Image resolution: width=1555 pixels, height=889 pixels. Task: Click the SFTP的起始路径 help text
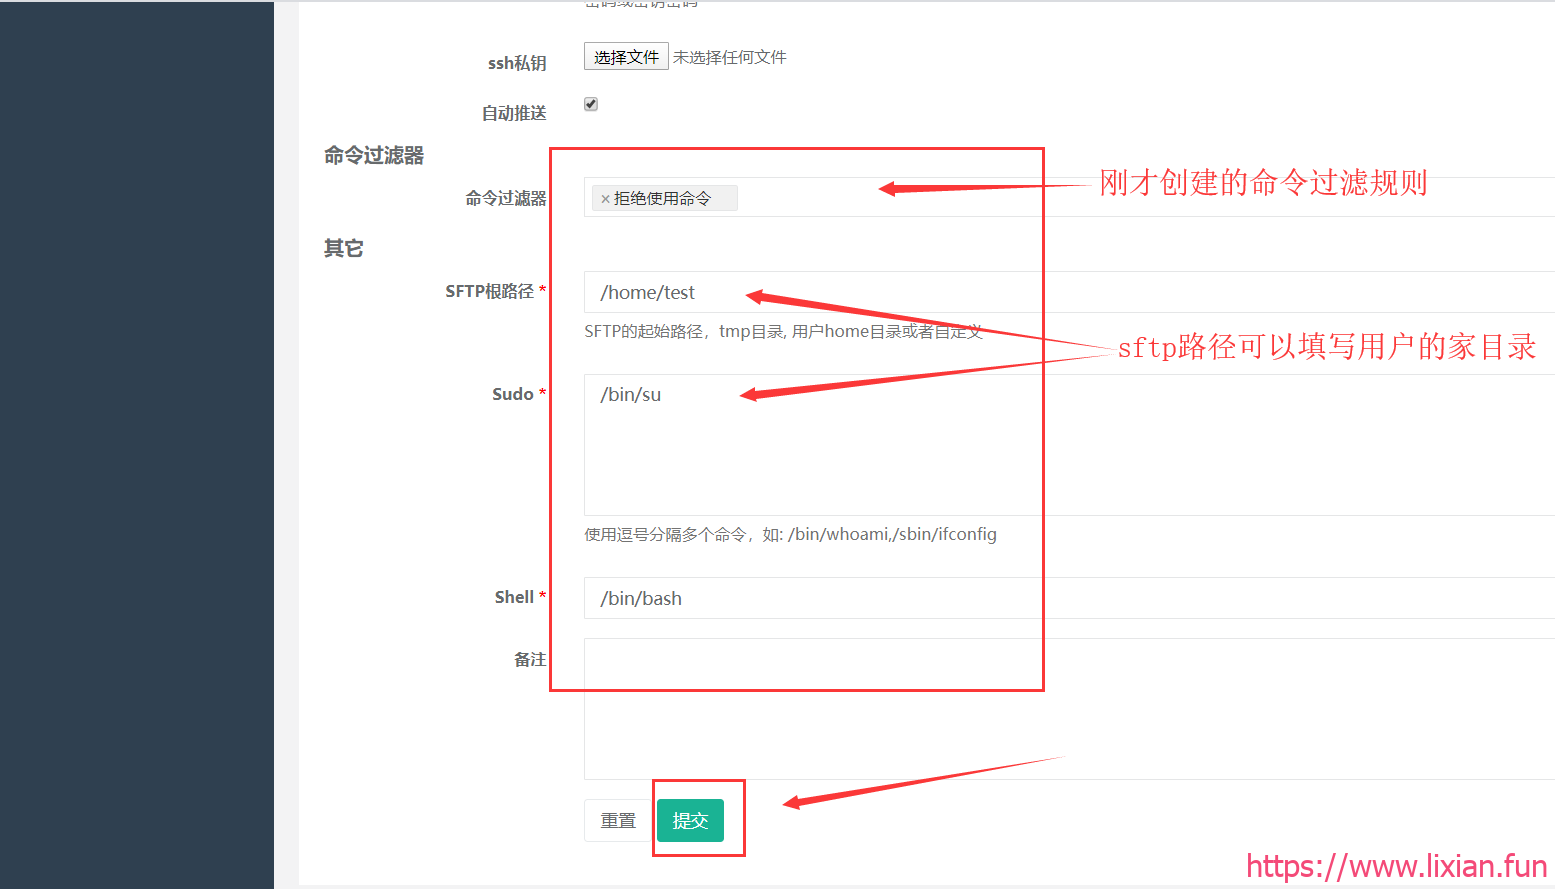pos(783,331)
